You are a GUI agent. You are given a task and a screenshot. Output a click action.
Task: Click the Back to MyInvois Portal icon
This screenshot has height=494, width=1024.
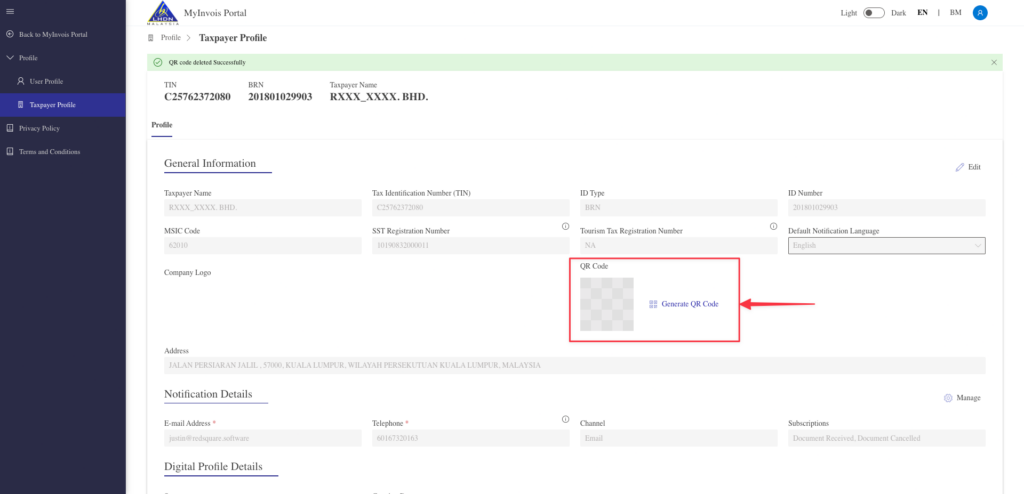[10, 34]
